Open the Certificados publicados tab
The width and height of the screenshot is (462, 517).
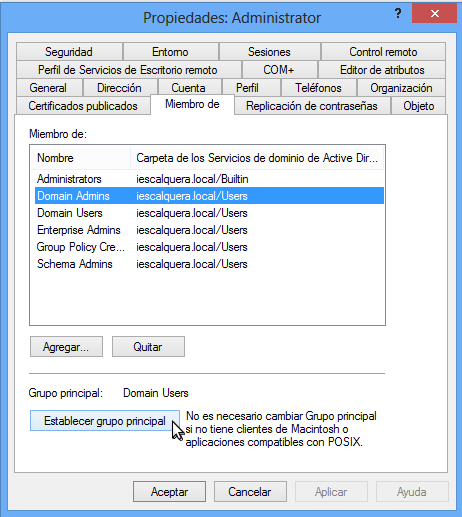[x=83, y=106]
